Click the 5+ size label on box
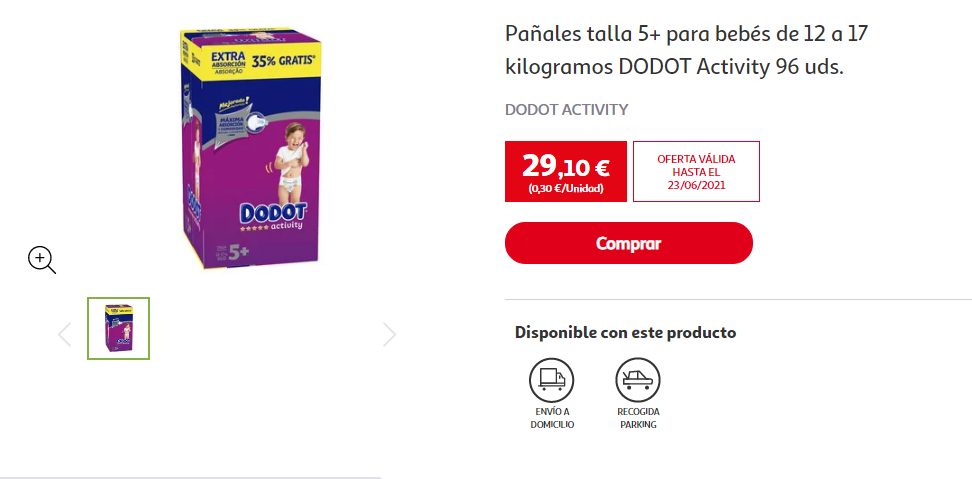This screenshot has height=479, width=972. coord(239,252)
